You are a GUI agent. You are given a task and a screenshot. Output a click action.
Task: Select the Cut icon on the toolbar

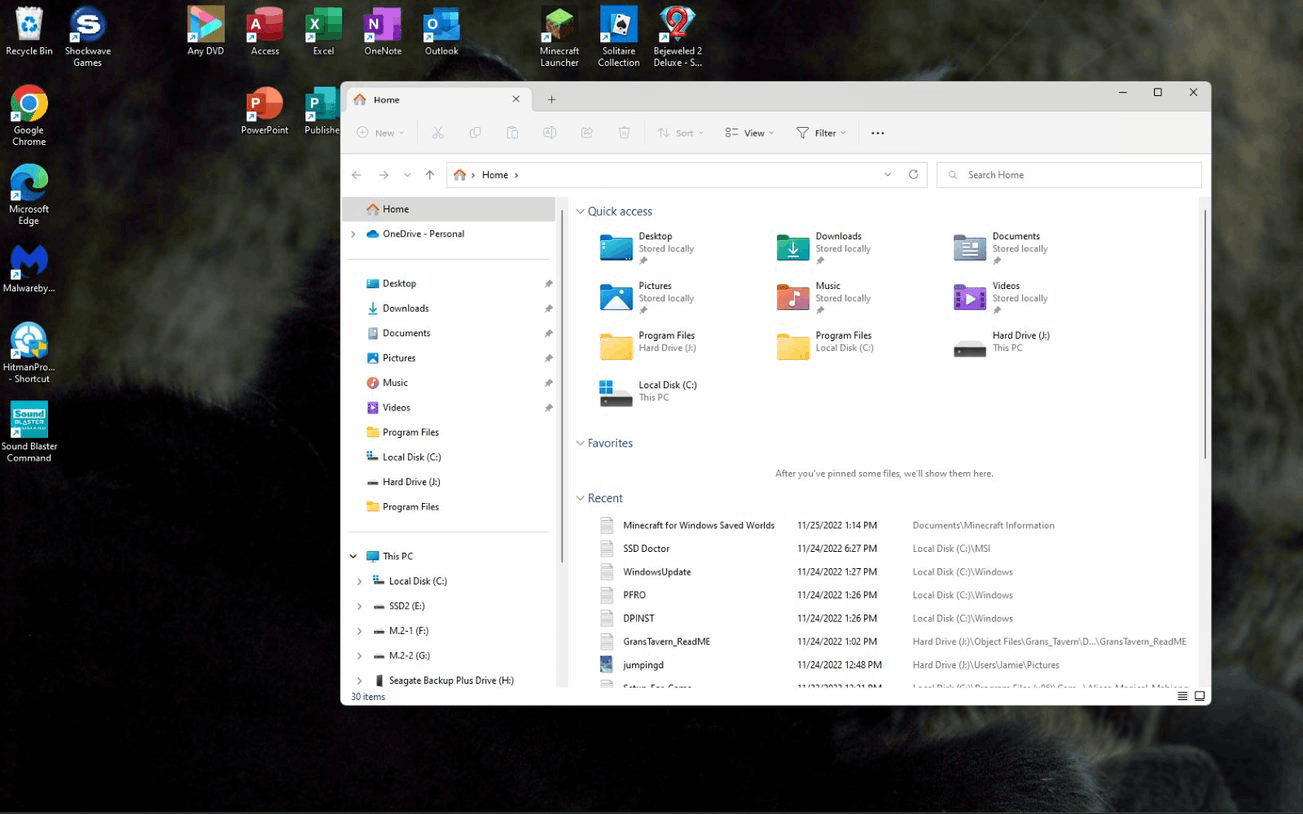tap(438, 132)
